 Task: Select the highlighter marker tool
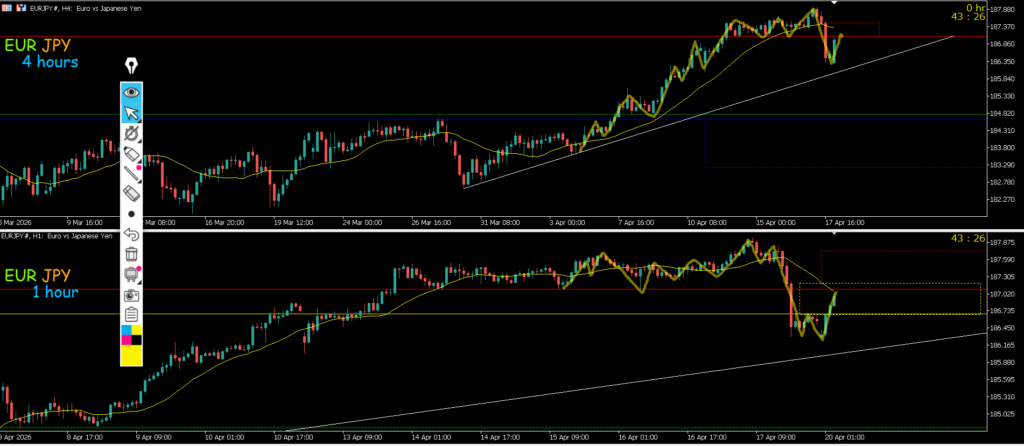pyautogui.click(x=132, y=154)
